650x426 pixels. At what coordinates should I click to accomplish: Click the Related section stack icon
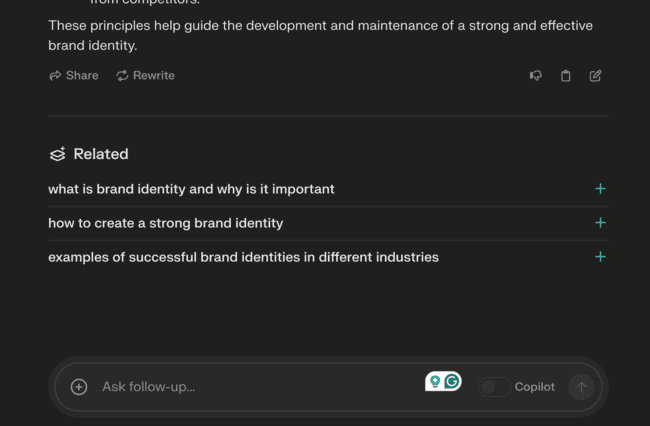pos(57,154)
